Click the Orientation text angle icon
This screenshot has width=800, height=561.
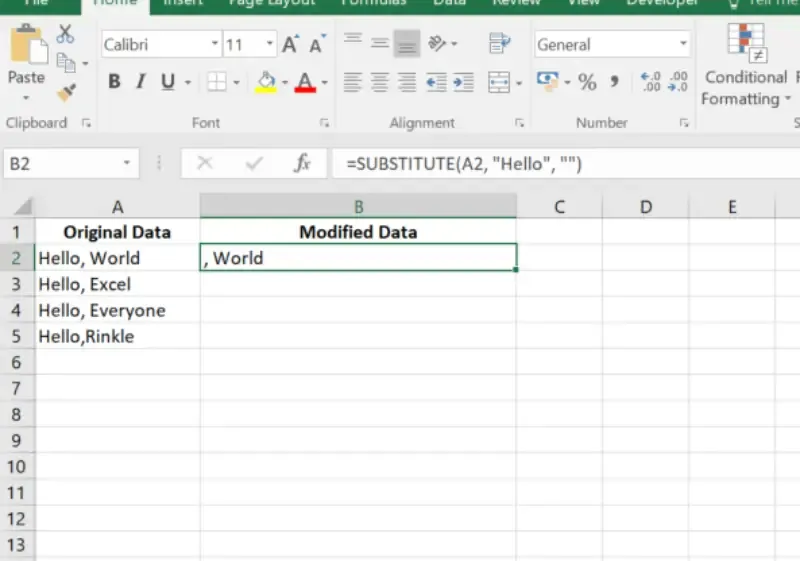tap(437, 43)
